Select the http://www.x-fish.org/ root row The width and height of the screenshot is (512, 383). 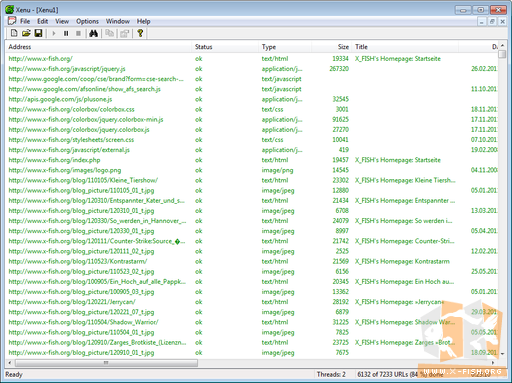pos(40,59)
